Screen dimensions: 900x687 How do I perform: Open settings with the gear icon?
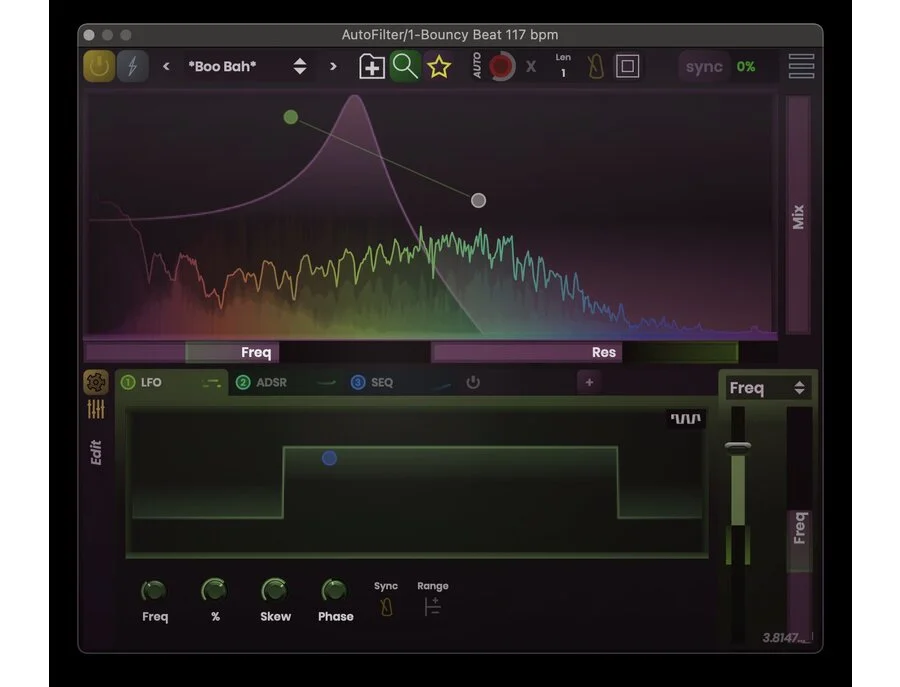(96, 382)
